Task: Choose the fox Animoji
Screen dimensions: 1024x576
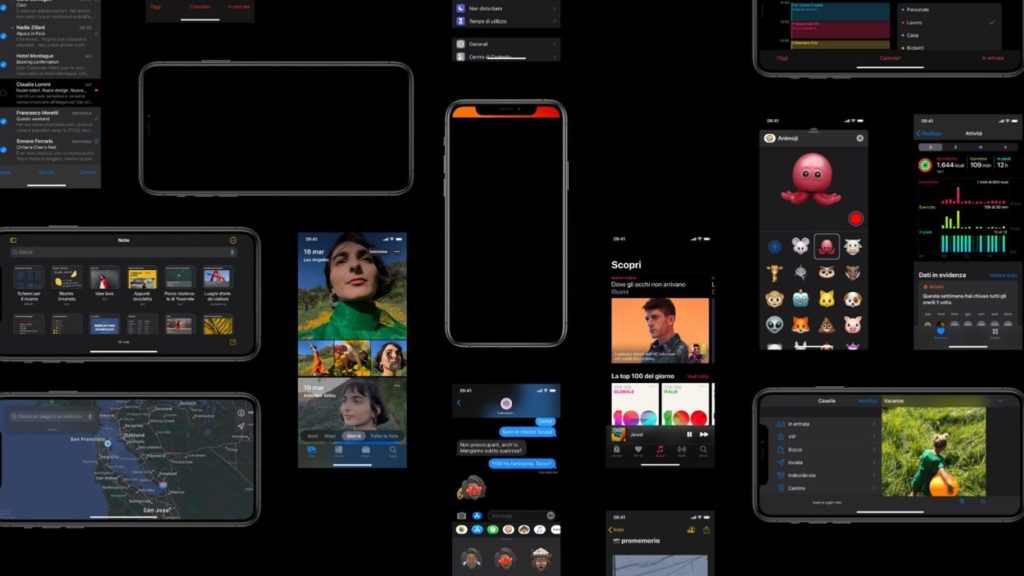Action: point(801,325)
